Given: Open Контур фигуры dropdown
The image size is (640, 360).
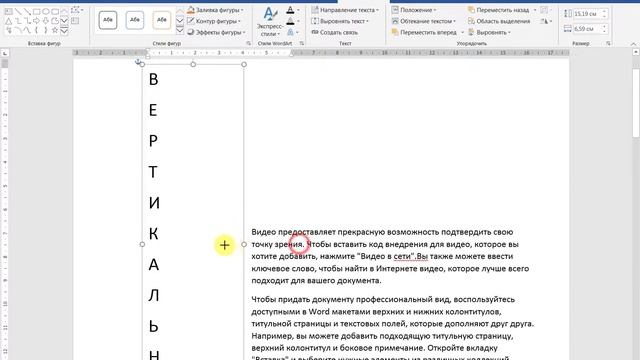Looking at the screenshot, I should coord(214,21).
